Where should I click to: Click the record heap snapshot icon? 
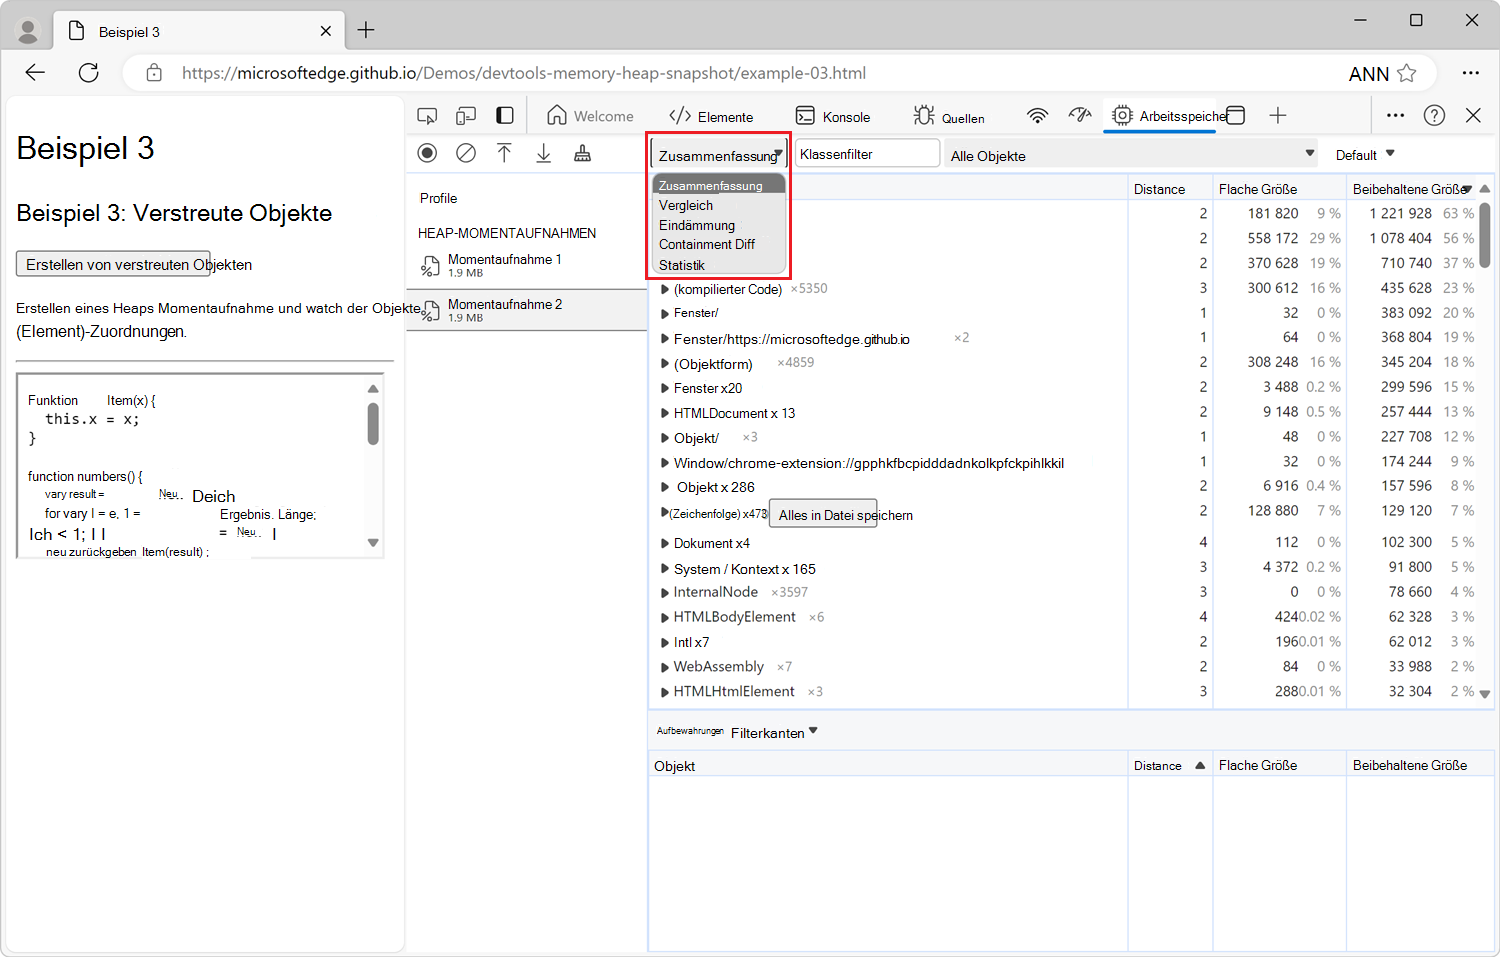(x=427, y=153)
